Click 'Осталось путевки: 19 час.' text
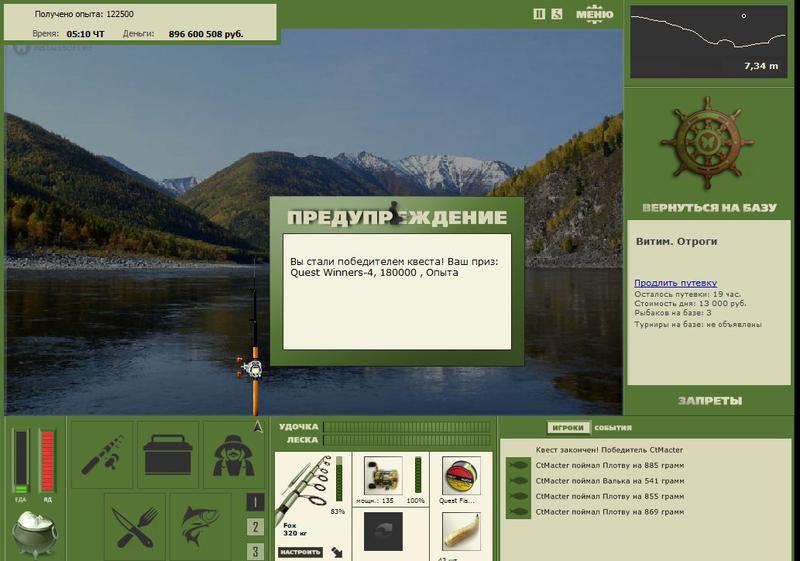The height and width of the screenshot is (561, 800). [687, 294]
